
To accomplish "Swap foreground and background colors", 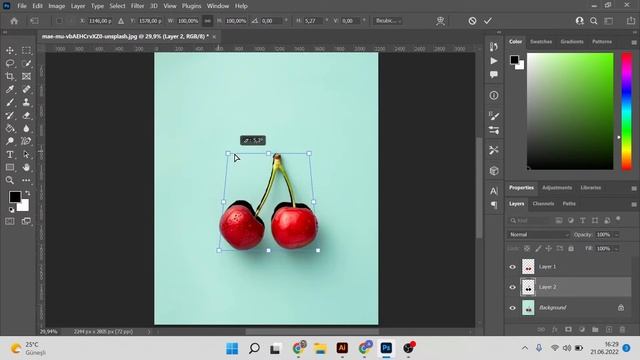I will click(27, 193).
